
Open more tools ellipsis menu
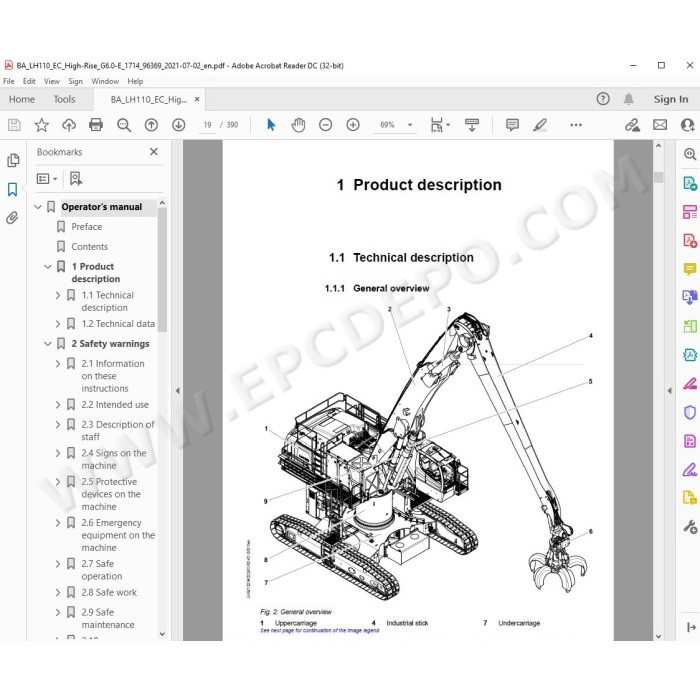tap(576, 125)
